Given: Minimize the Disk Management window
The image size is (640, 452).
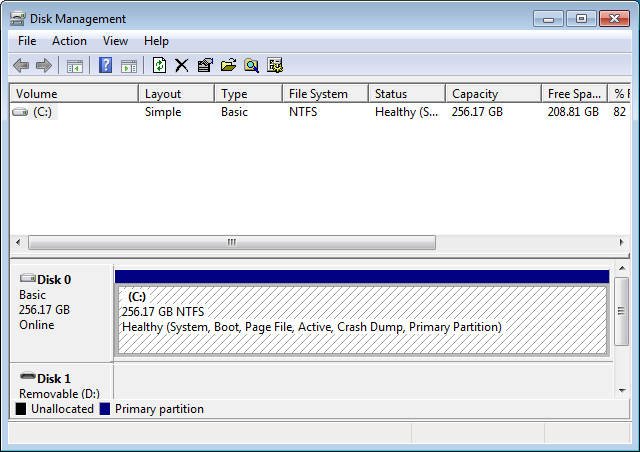Looking at the screenshot, I should tap(548, 19).
